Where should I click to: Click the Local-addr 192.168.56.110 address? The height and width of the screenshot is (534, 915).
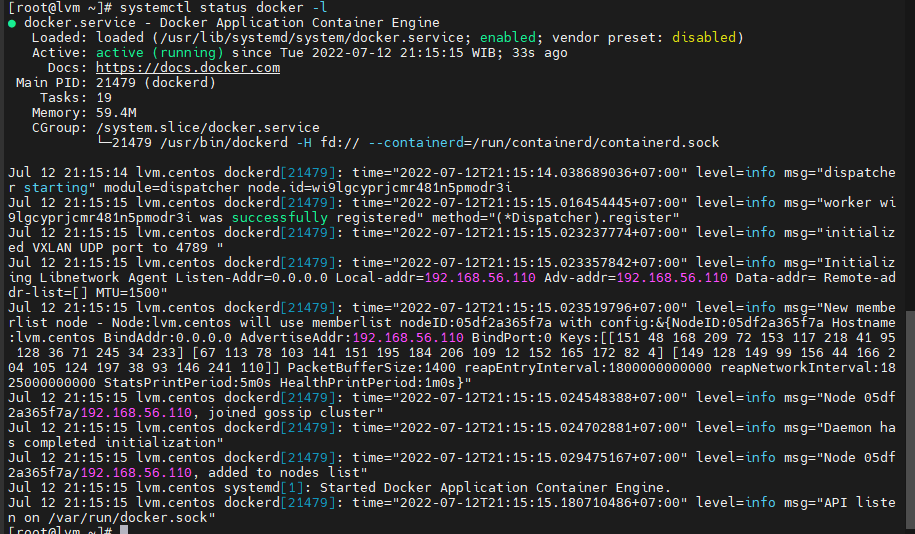480,278
